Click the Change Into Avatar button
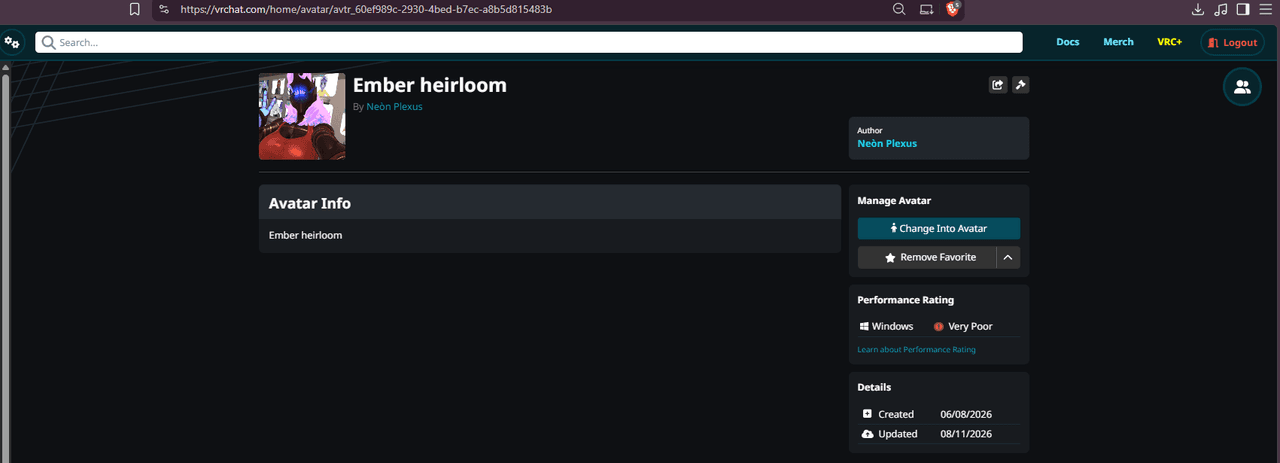The image size is (1280, 463). coord(938,228)
